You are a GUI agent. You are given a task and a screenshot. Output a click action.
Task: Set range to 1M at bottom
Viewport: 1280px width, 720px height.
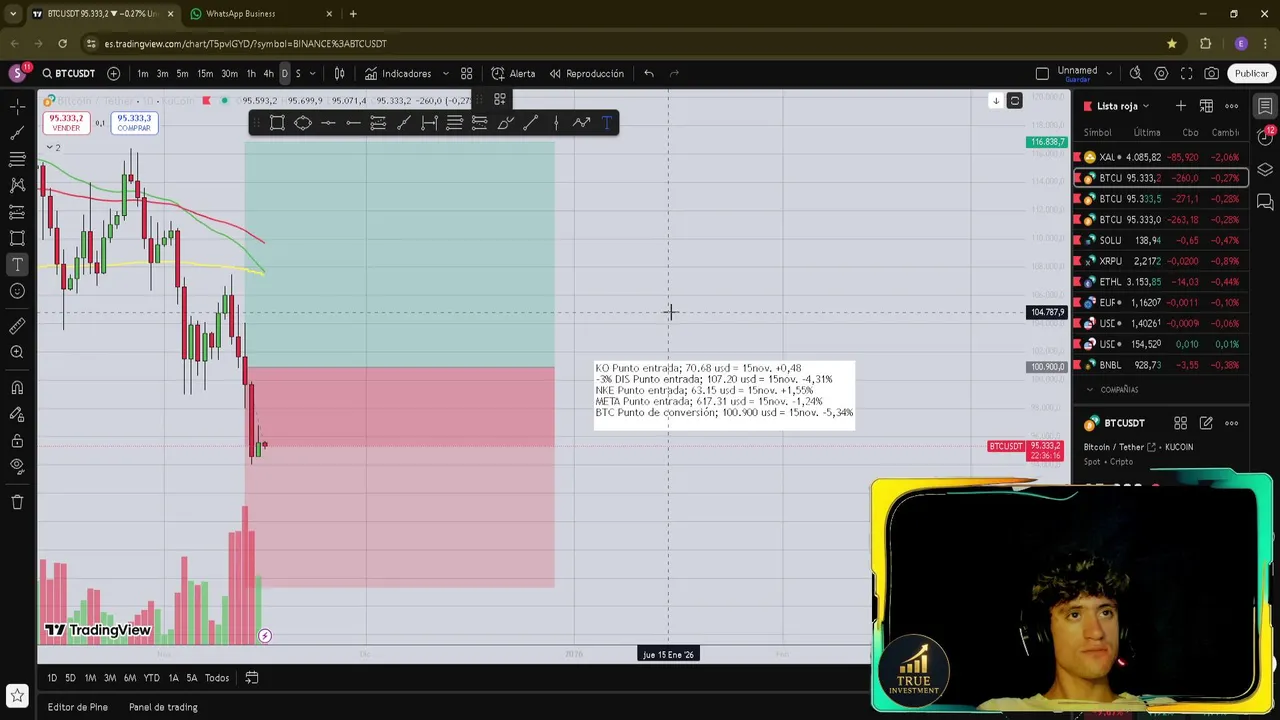point(90,678)
